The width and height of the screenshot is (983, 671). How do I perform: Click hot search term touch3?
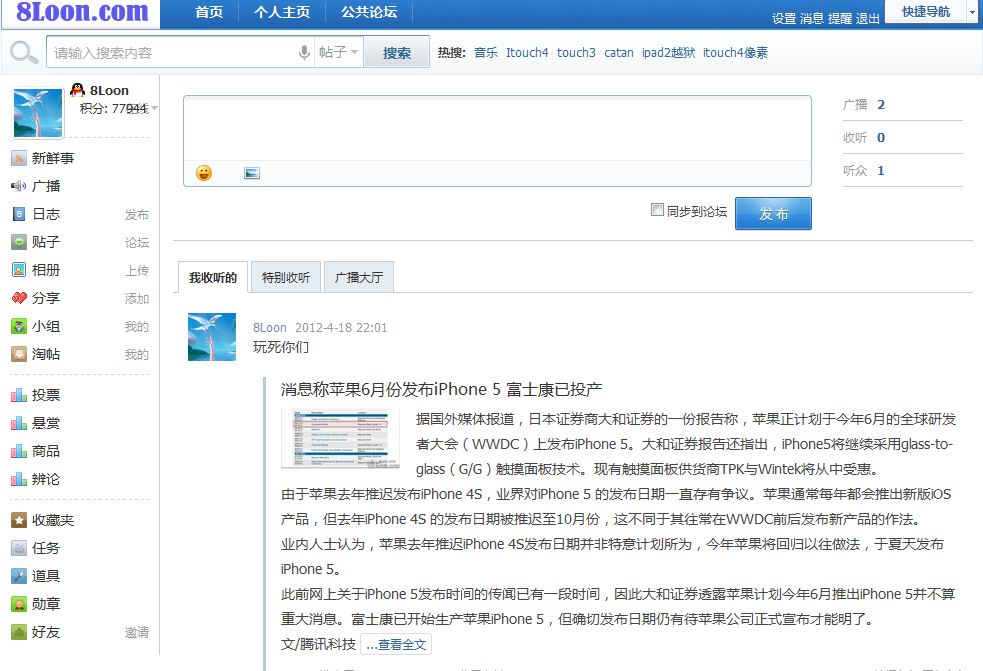(x=576, y=53)
